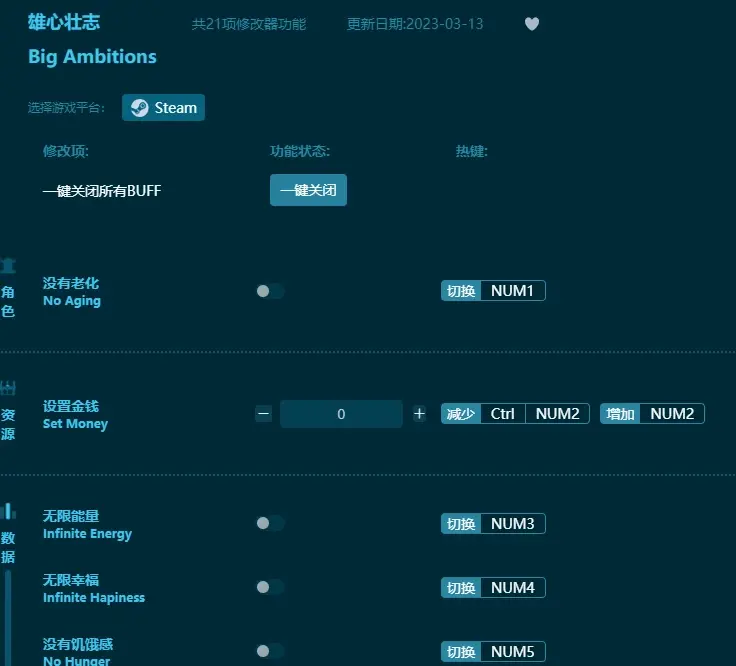Click the 切换 label beside NUM1
This screenshot has height=666, width=736.
click(461, 291)
